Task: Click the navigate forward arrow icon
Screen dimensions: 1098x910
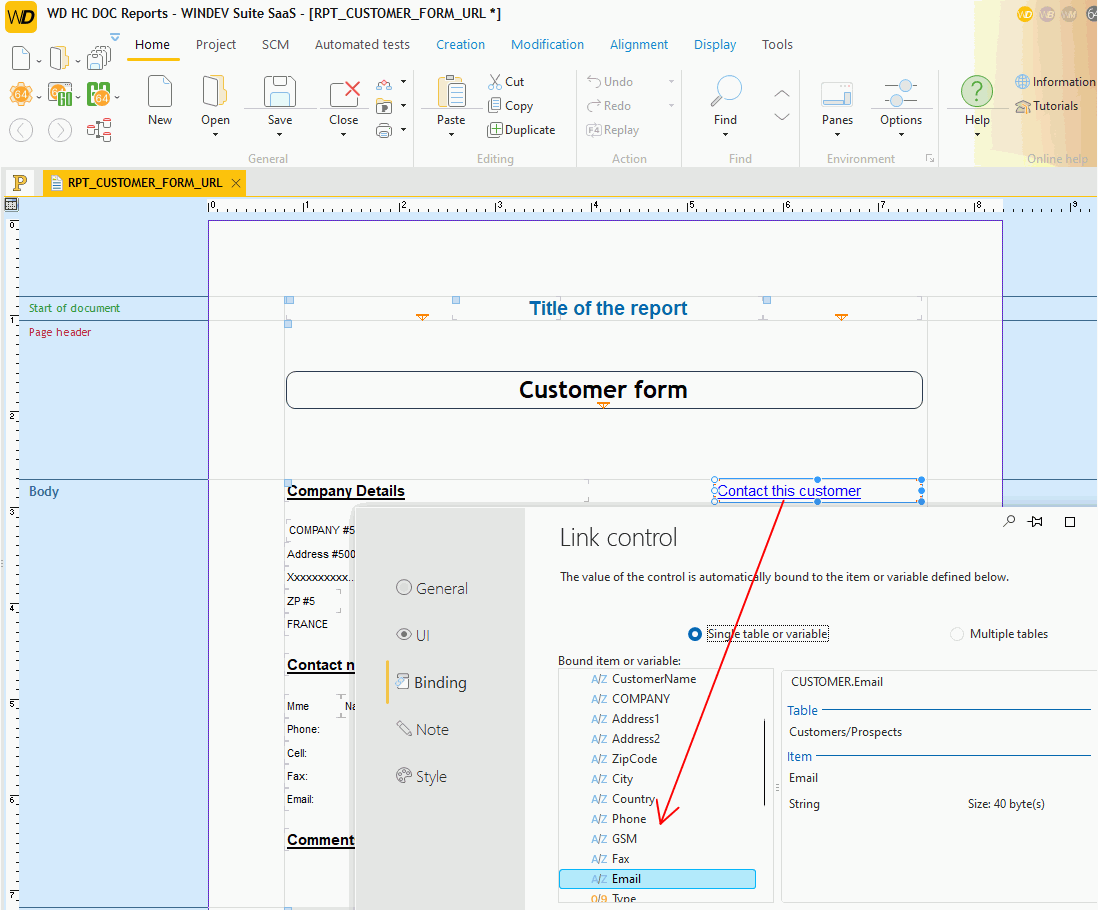Action: tap(60, 130)
